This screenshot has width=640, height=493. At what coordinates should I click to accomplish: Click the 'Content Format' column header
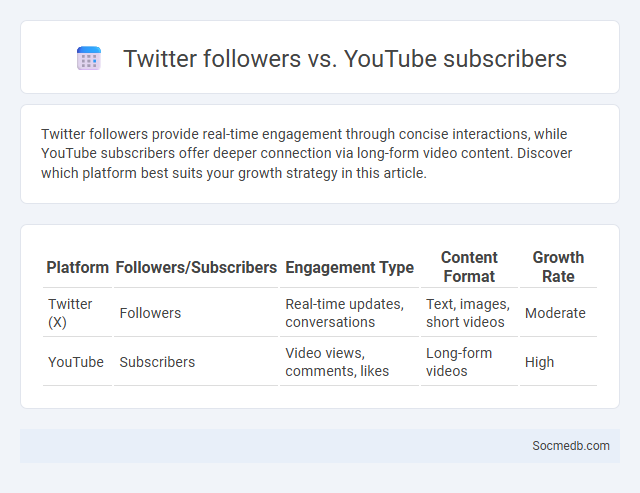[x=469, y=267]
